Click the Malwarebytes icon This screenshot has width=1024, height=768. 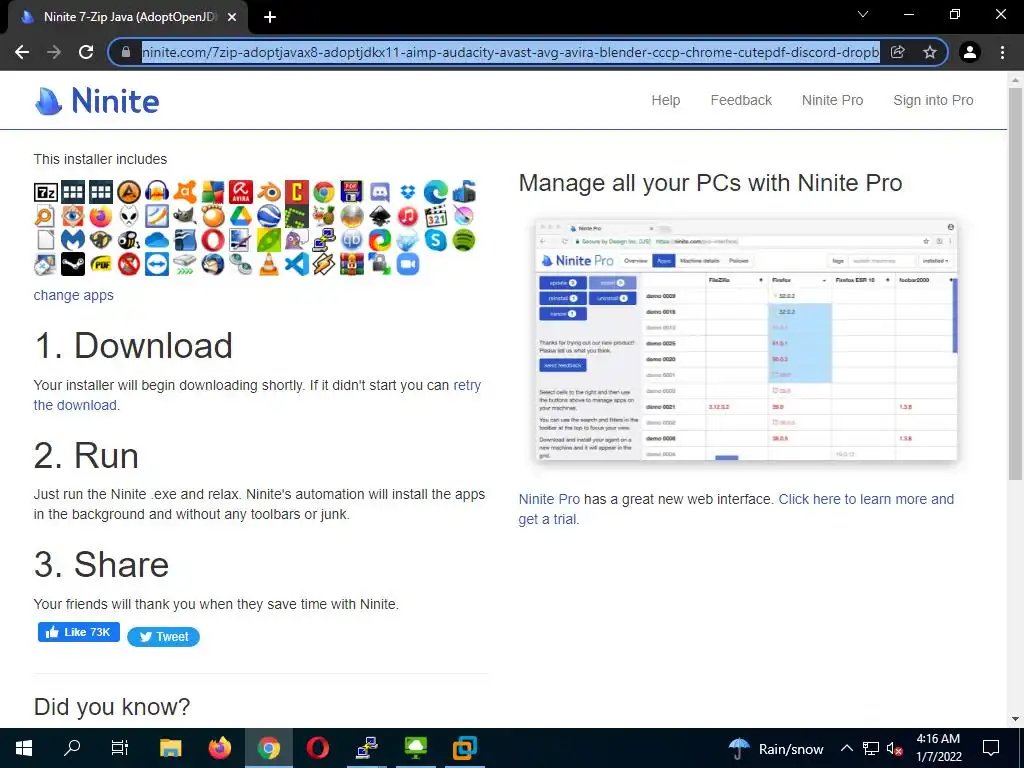click(73, 240)
